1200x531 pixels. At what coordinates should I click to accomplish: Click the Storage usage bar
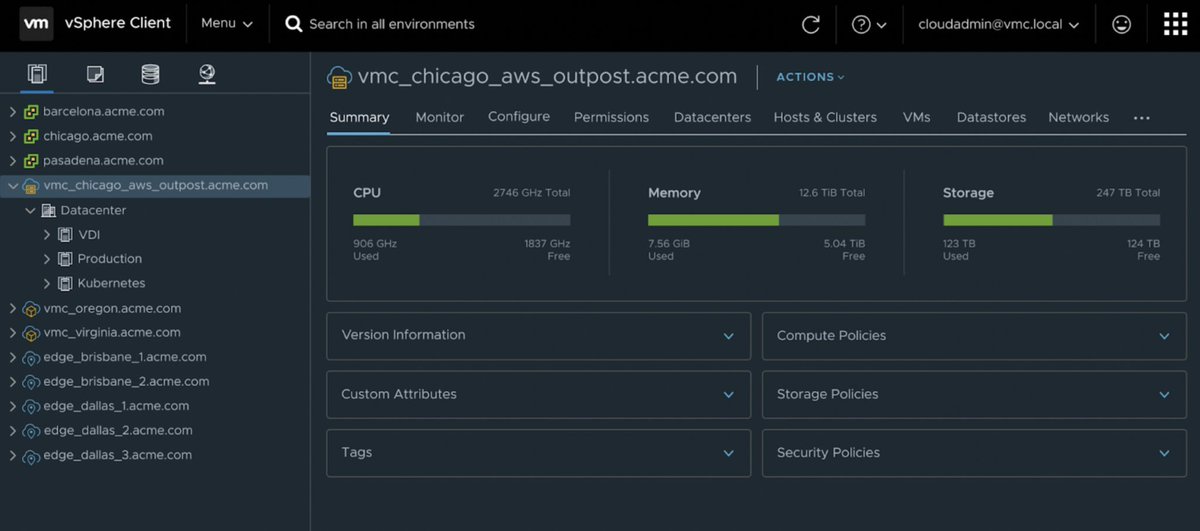[x=1051, y=220]
